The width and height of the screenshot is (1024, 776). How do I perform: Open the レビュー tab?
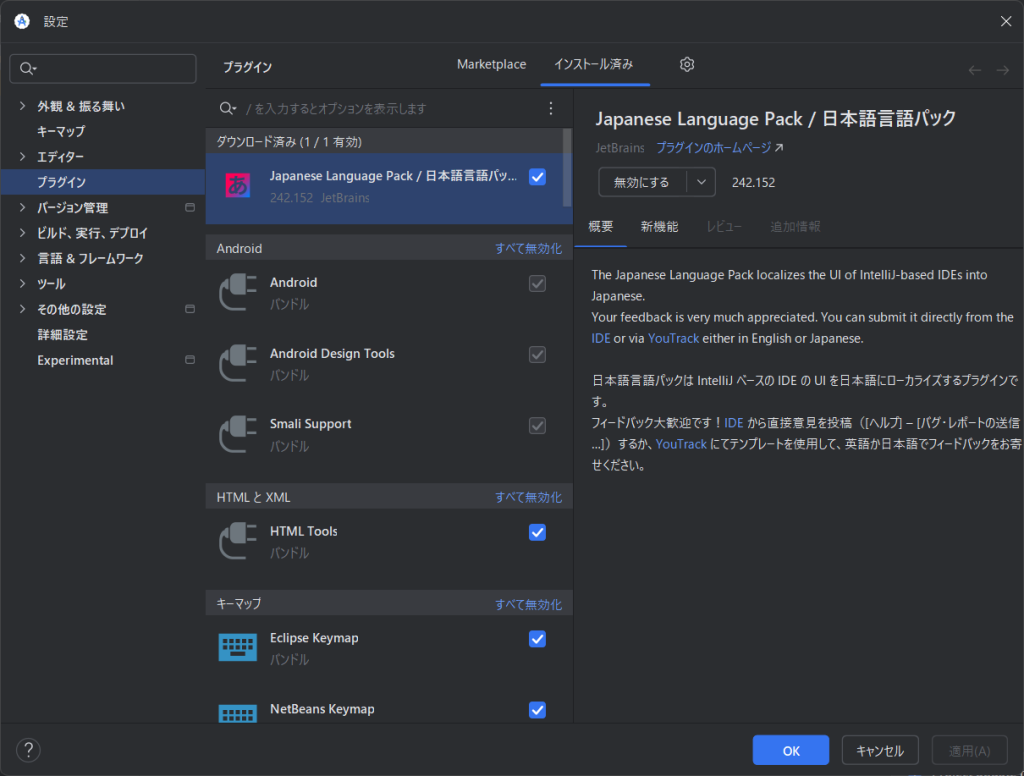coord(724,227)
